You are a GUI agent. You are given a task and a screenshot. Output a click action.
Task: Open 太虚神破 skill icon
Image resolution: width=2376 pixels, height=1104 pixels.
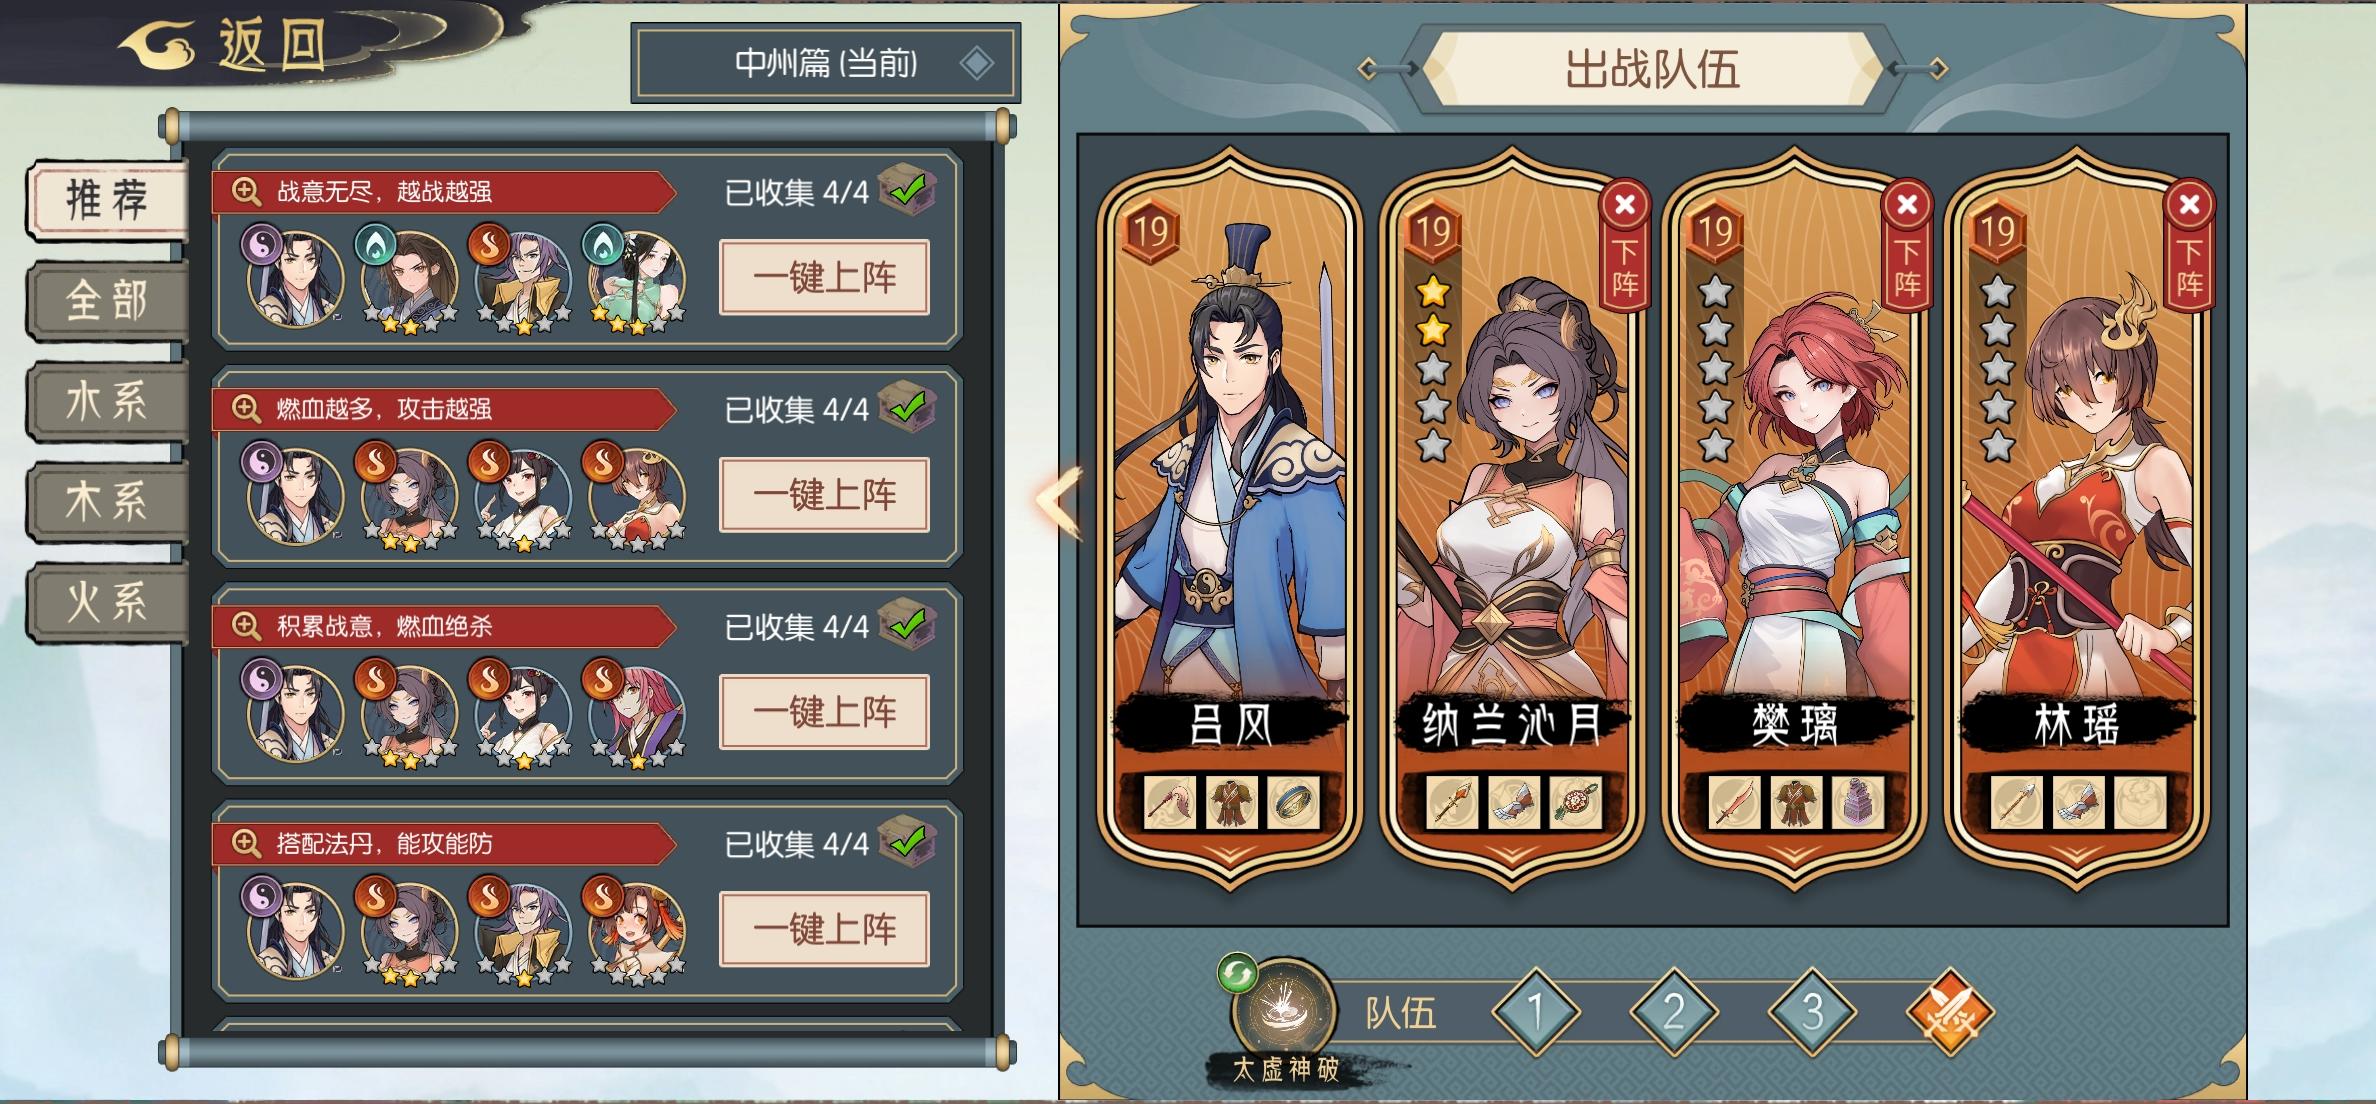point(1285,1010)
